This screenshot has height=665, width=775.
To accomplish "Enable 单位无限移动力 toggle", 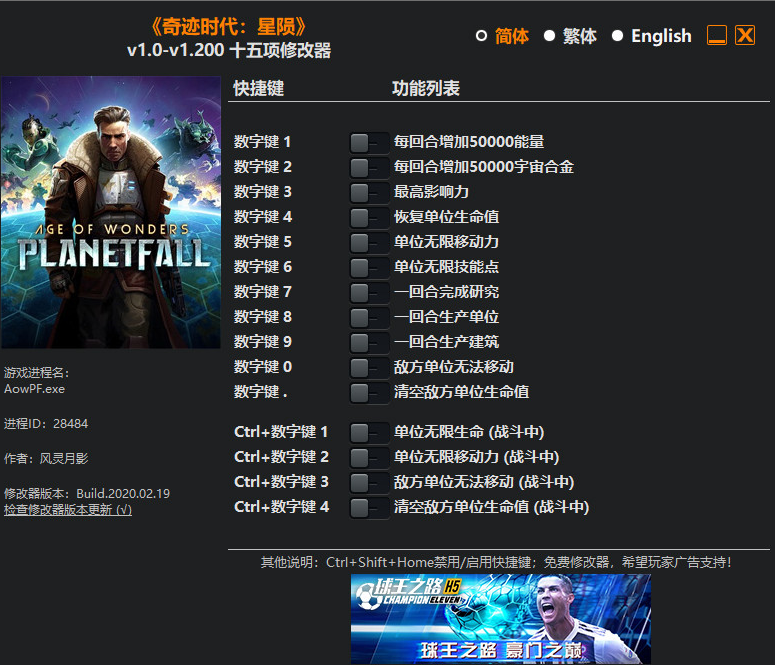I will pos(369,243).
